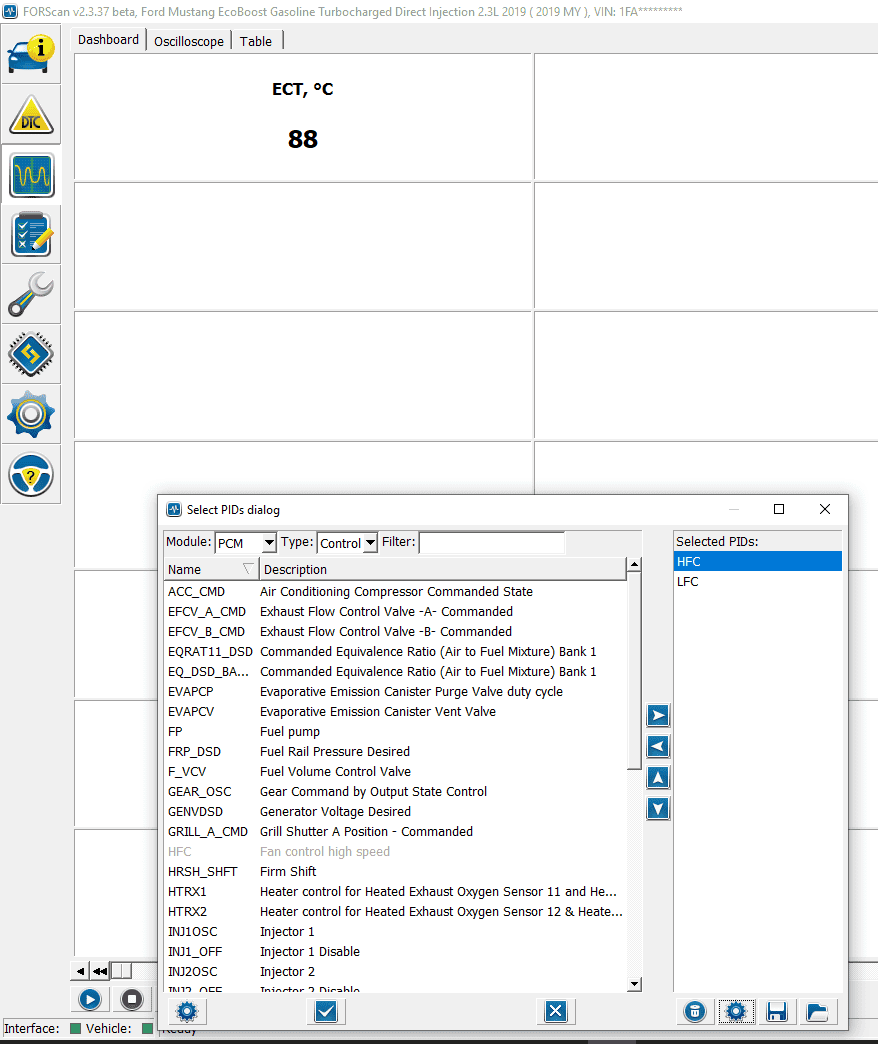Screen dimensions: 878x1044
Task: Load a PID profile with folder icon
Action: pos(817,1012)
